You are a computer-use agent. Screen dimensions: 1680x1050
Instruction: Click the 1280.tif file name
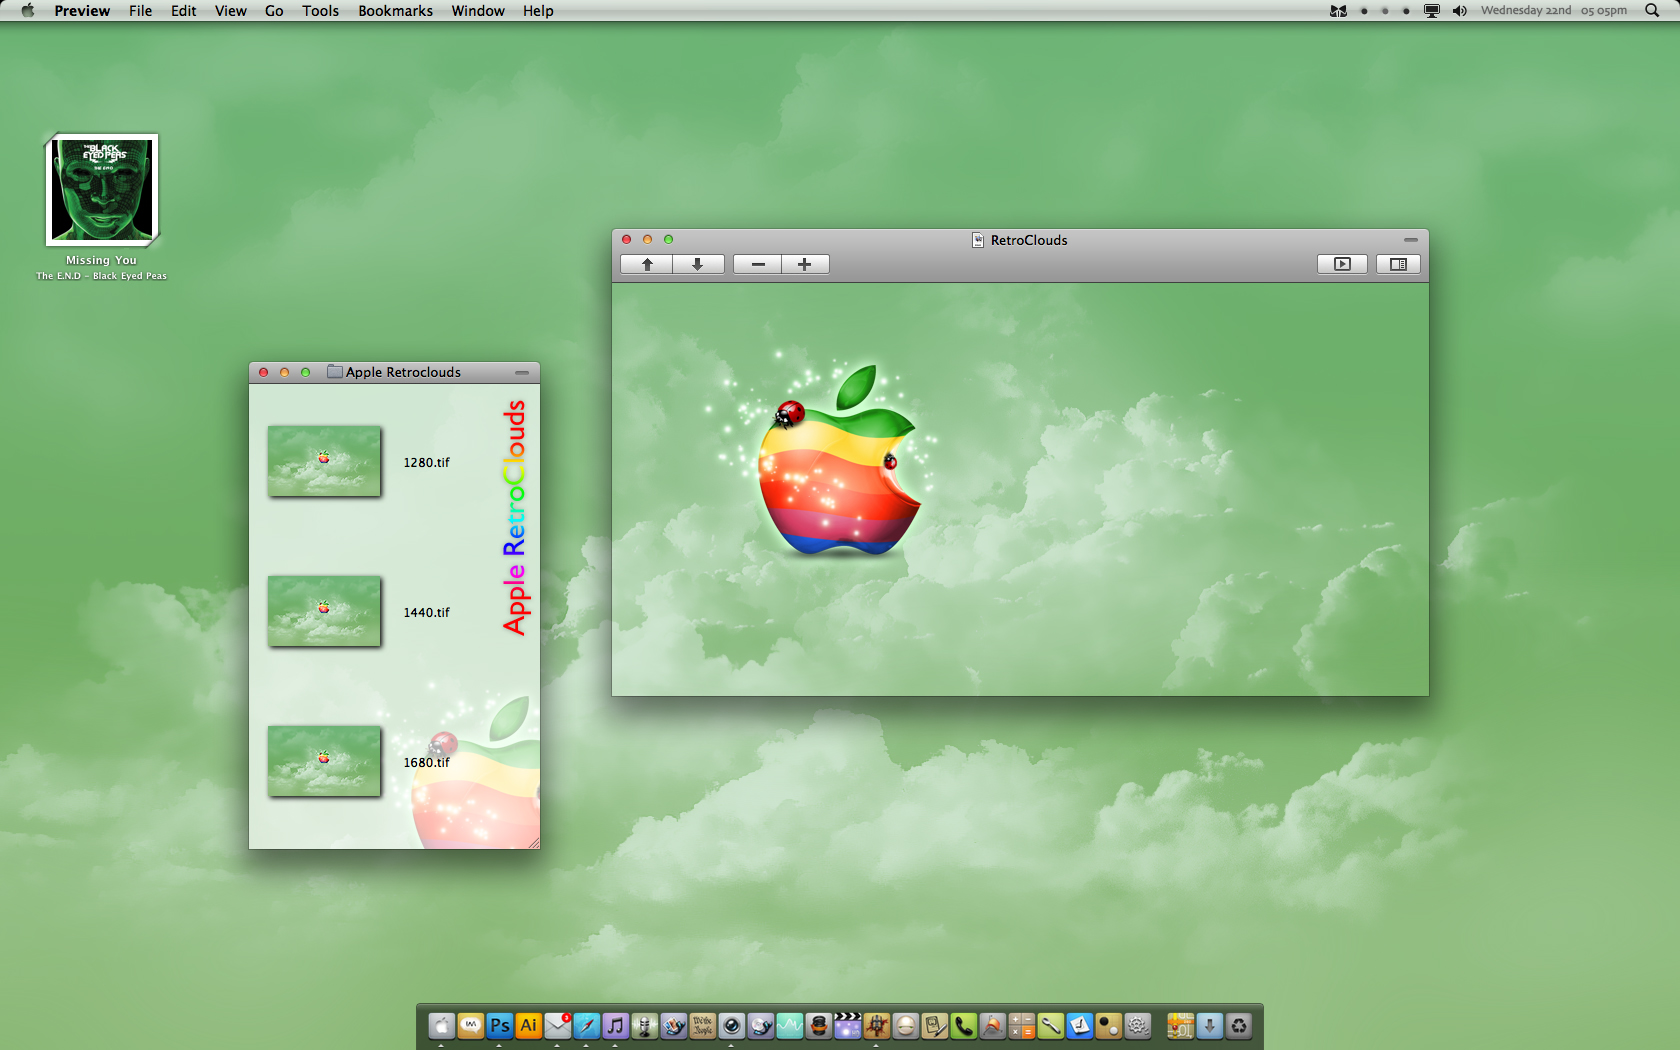click(x=426, y=462)
